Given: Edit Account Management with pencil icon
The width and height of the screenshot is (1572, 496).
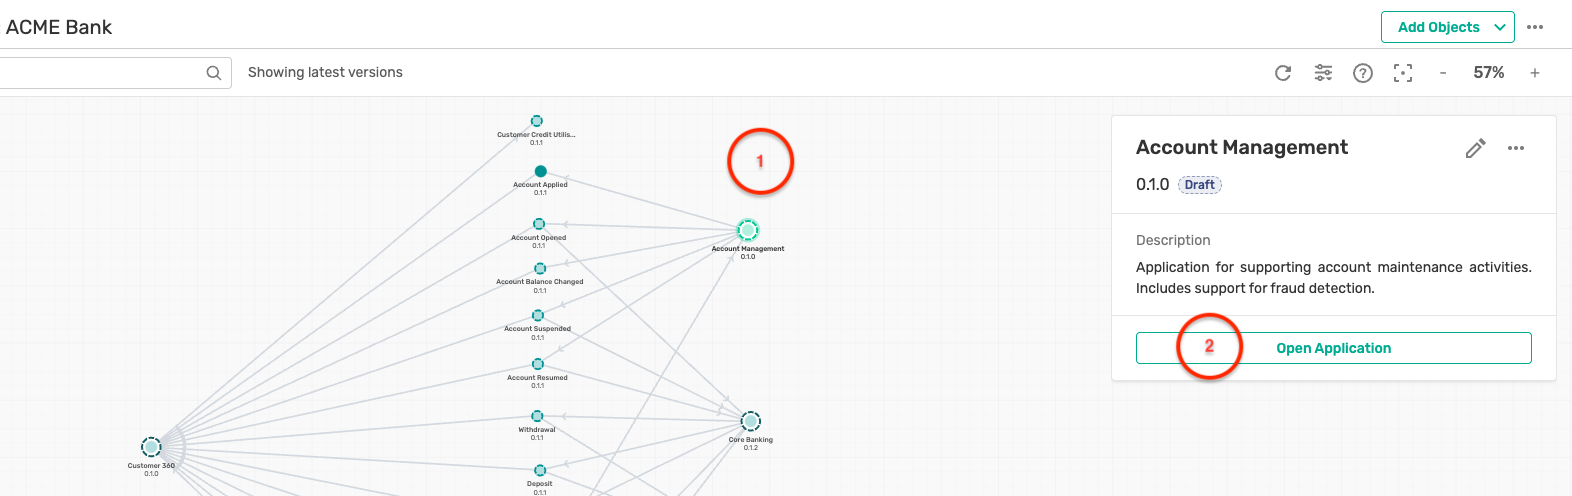Looking at the screenshot, I should pos(1475,149).
